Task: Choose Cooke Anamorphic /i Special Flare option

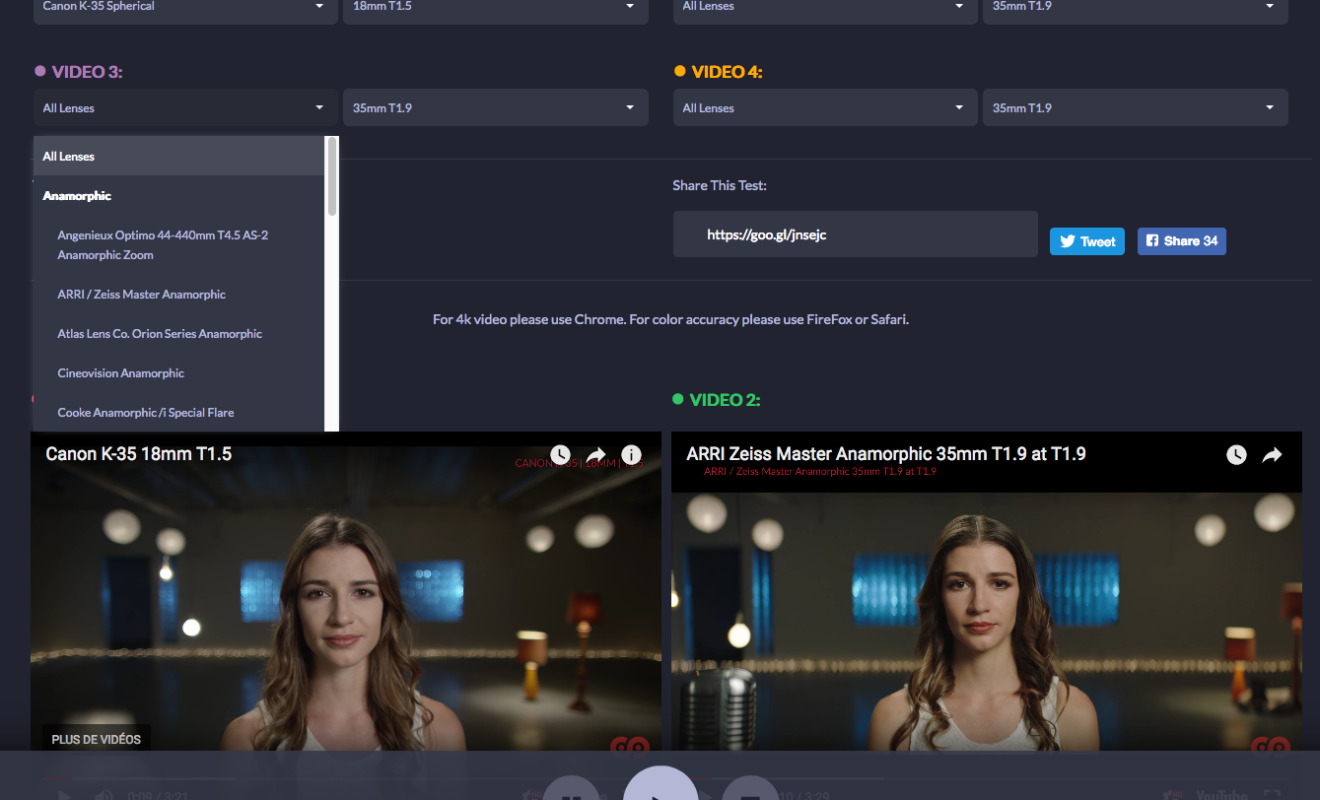Action: pyautogui.click(x=179, y=412)
